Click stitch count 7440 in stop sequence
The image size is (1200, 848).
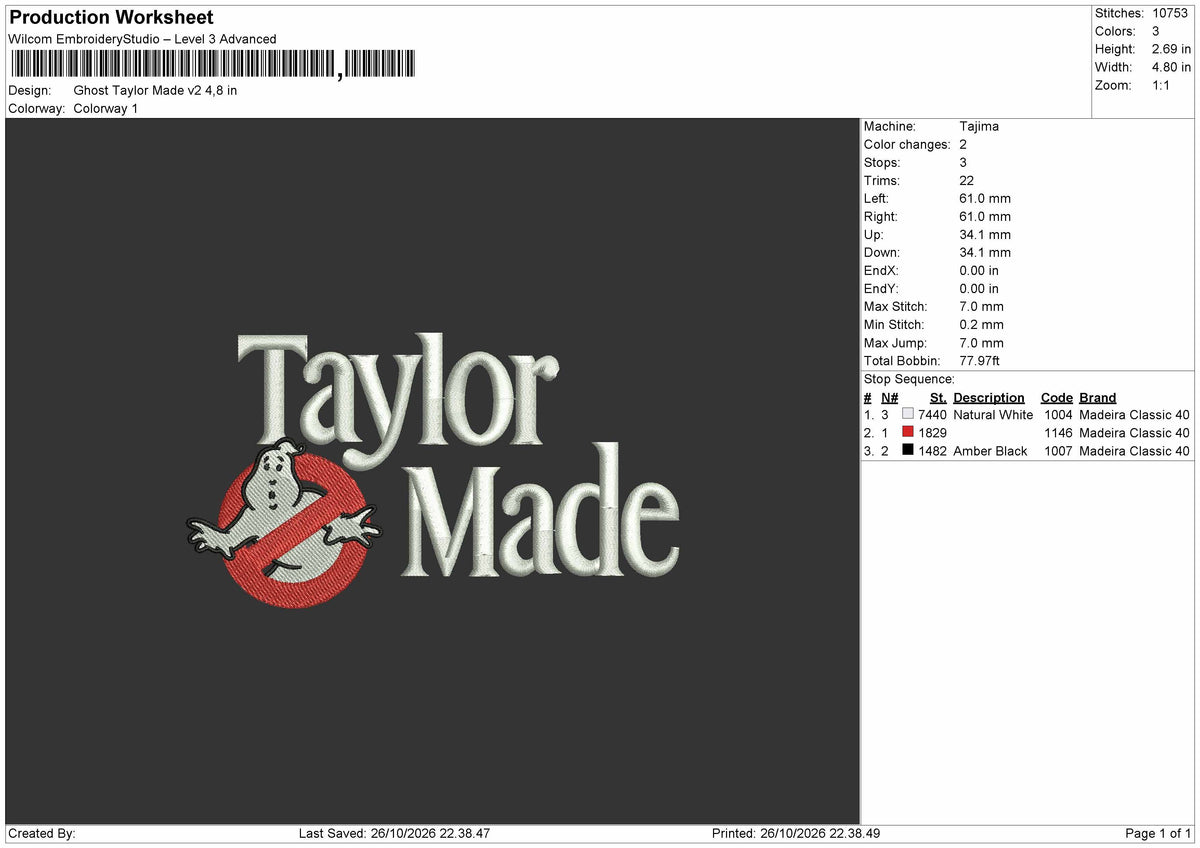pos(932,415)
